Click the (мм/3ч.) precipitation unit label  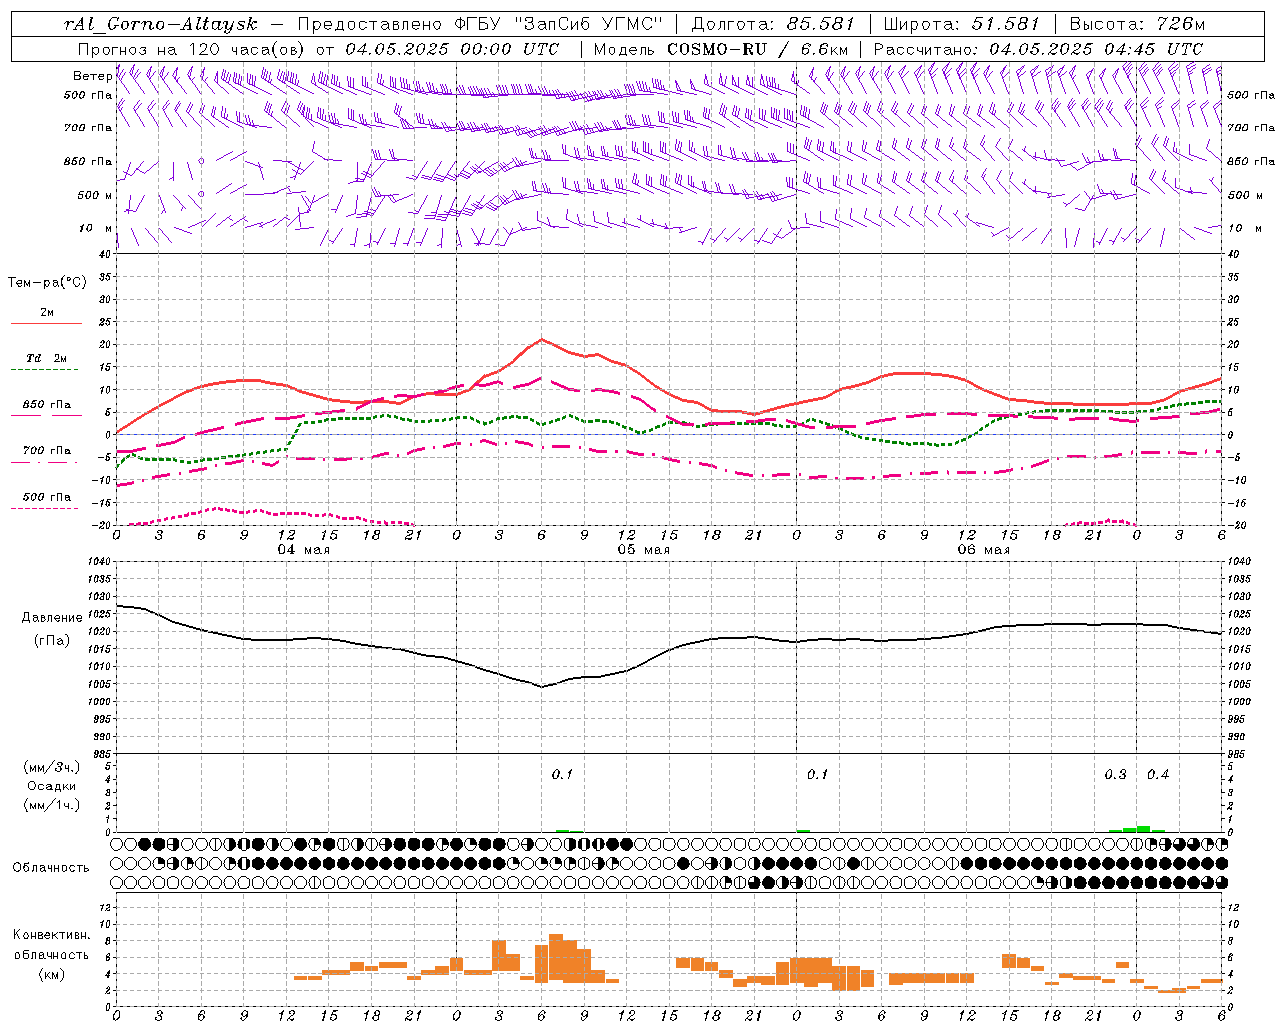click(51, 767)
